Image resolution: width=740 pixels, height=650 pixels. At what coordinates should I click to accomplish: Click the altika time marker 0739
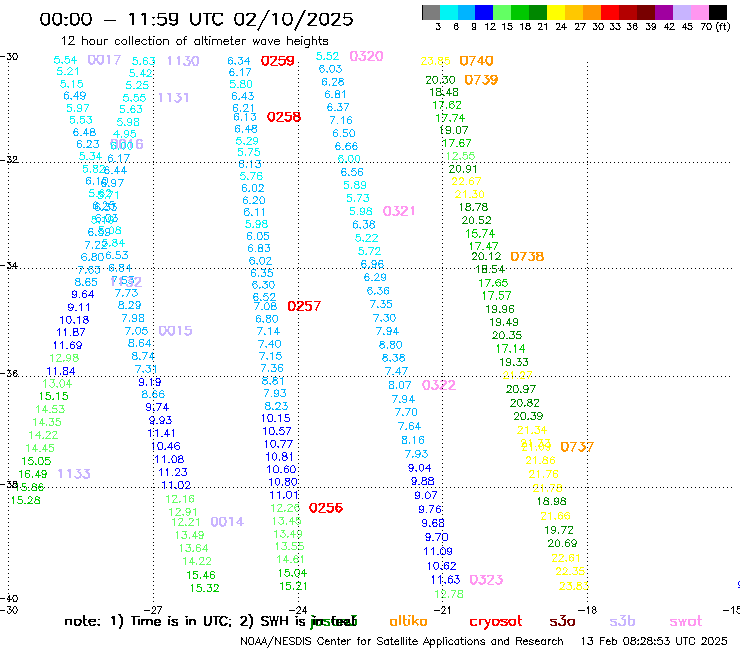[x=481, y=80]
